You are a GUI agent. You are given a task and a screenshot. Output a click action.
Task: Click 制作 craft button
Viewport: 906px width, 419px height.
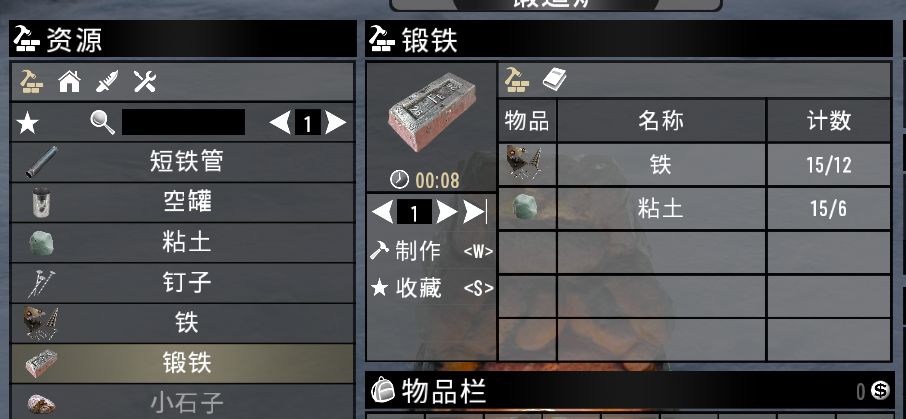click(x=432, y=251)
